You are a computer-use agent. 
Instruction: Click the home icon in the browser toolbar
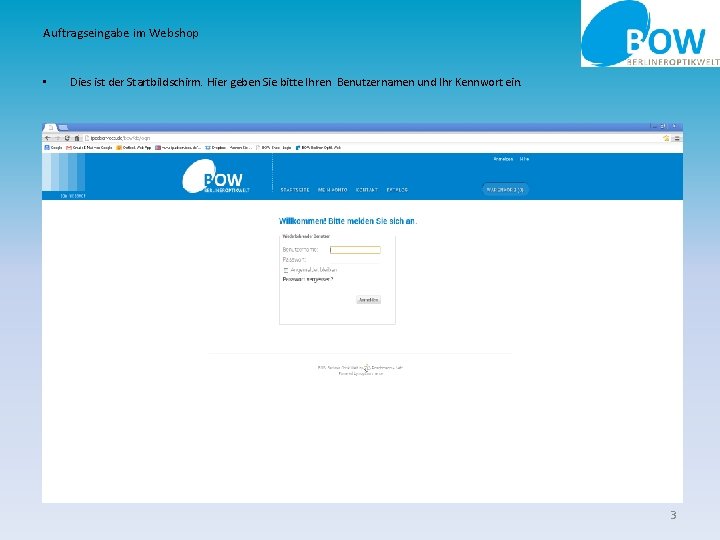coord(77,138)
